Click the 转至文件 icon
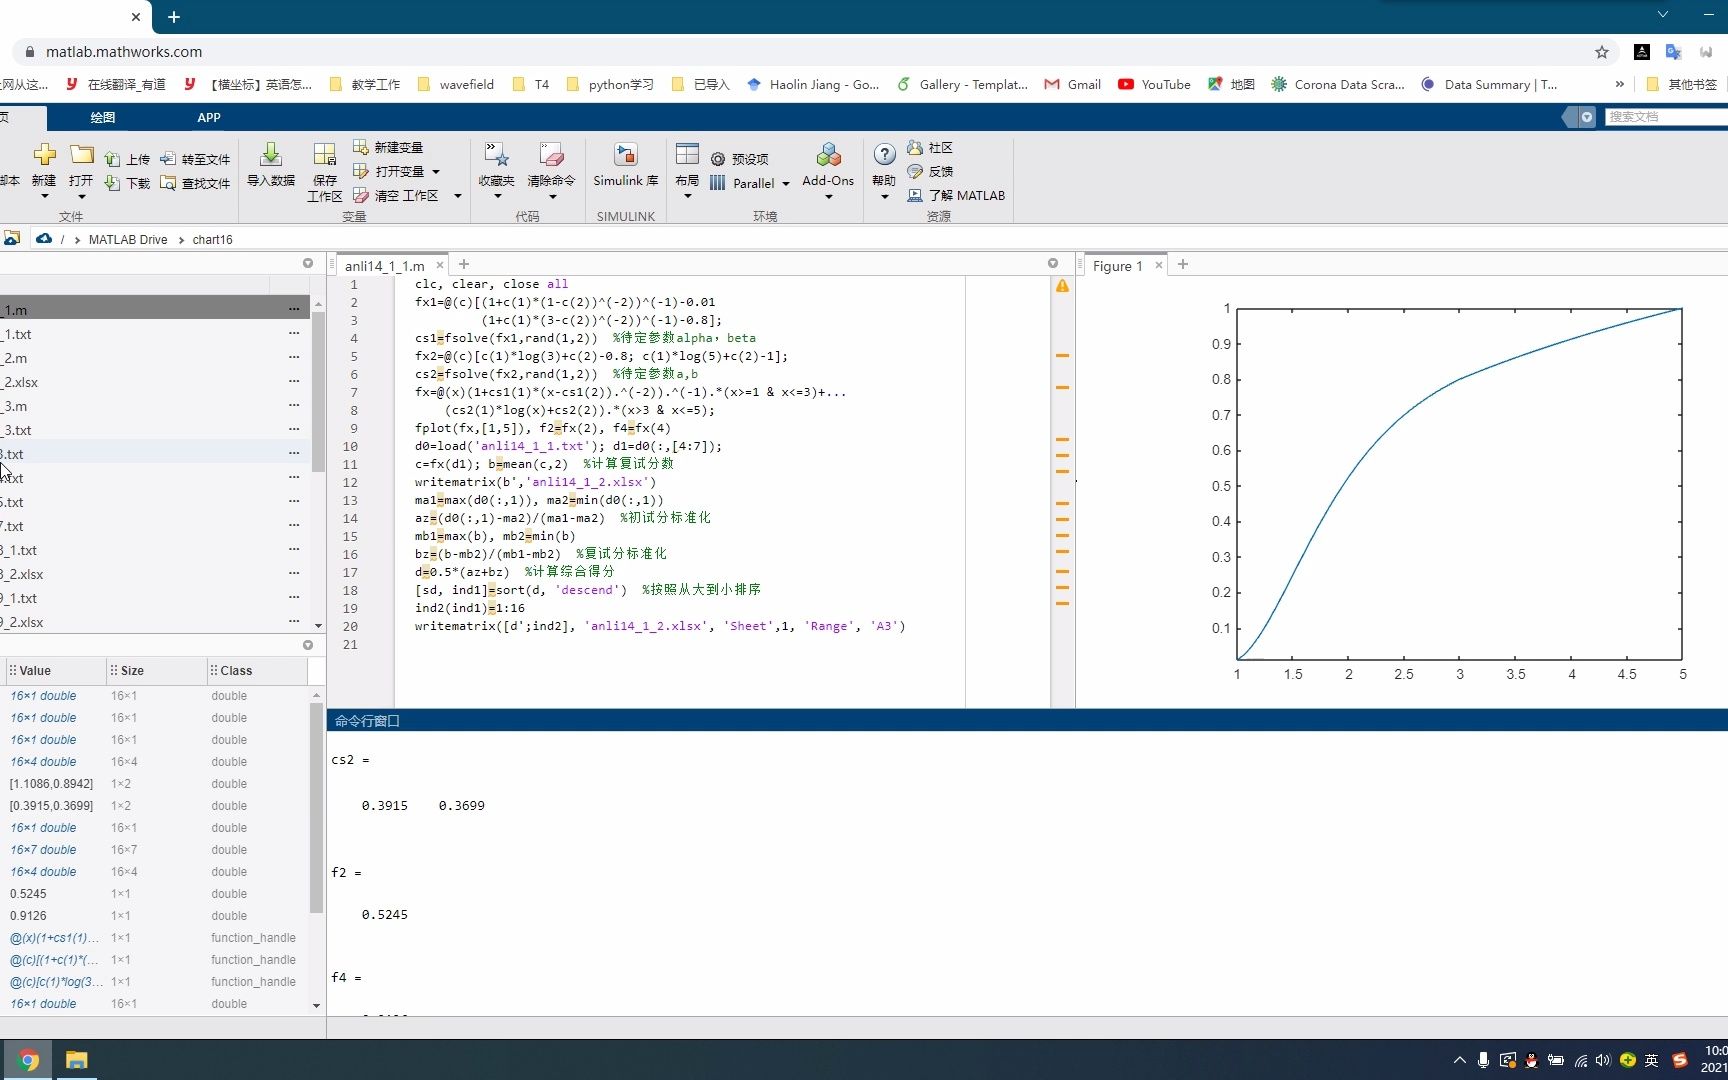This screenshot has height=1080, width=1728. [168, 159]
